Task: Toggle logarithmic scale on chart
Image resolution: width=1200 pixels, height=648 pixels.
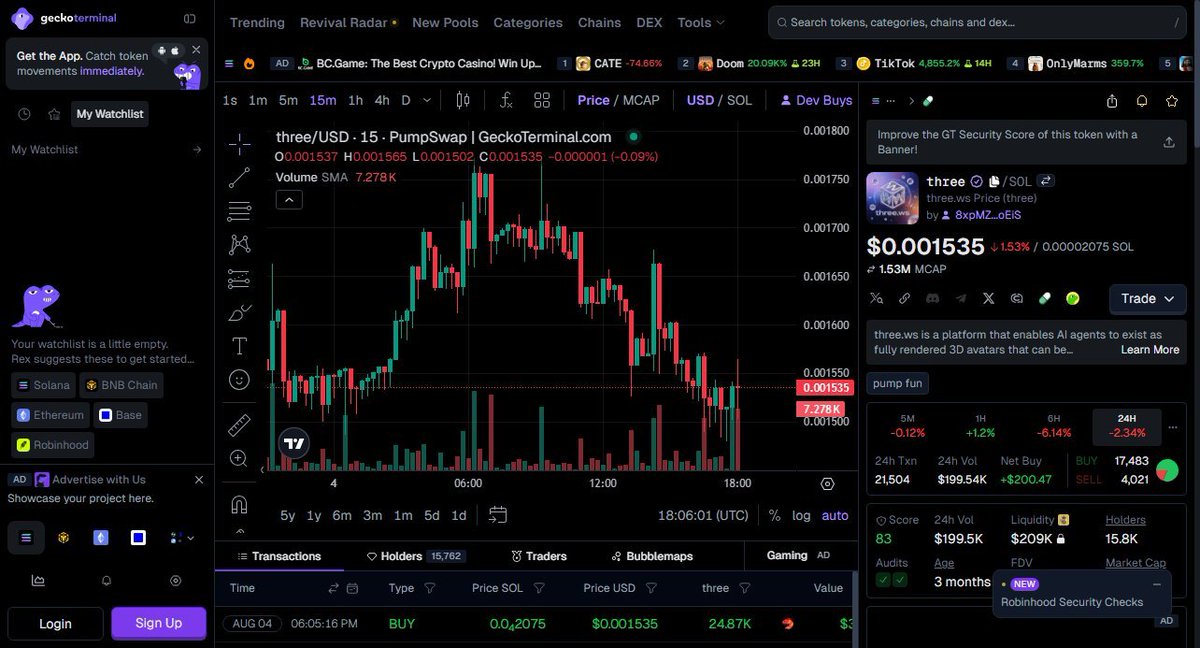Action: pyautogui.click(x=801, y=515)
